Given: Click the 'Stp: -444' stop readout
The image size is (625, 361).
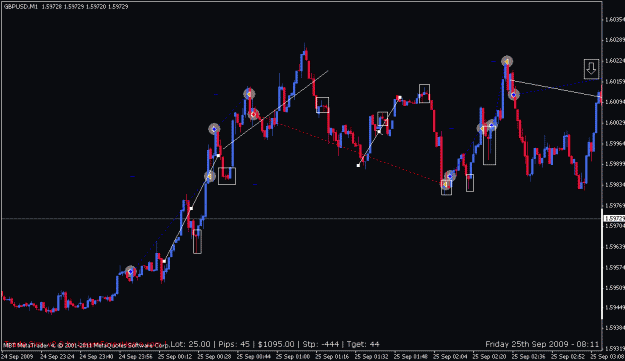Looking at the screenshot, I should click(321, 344).
